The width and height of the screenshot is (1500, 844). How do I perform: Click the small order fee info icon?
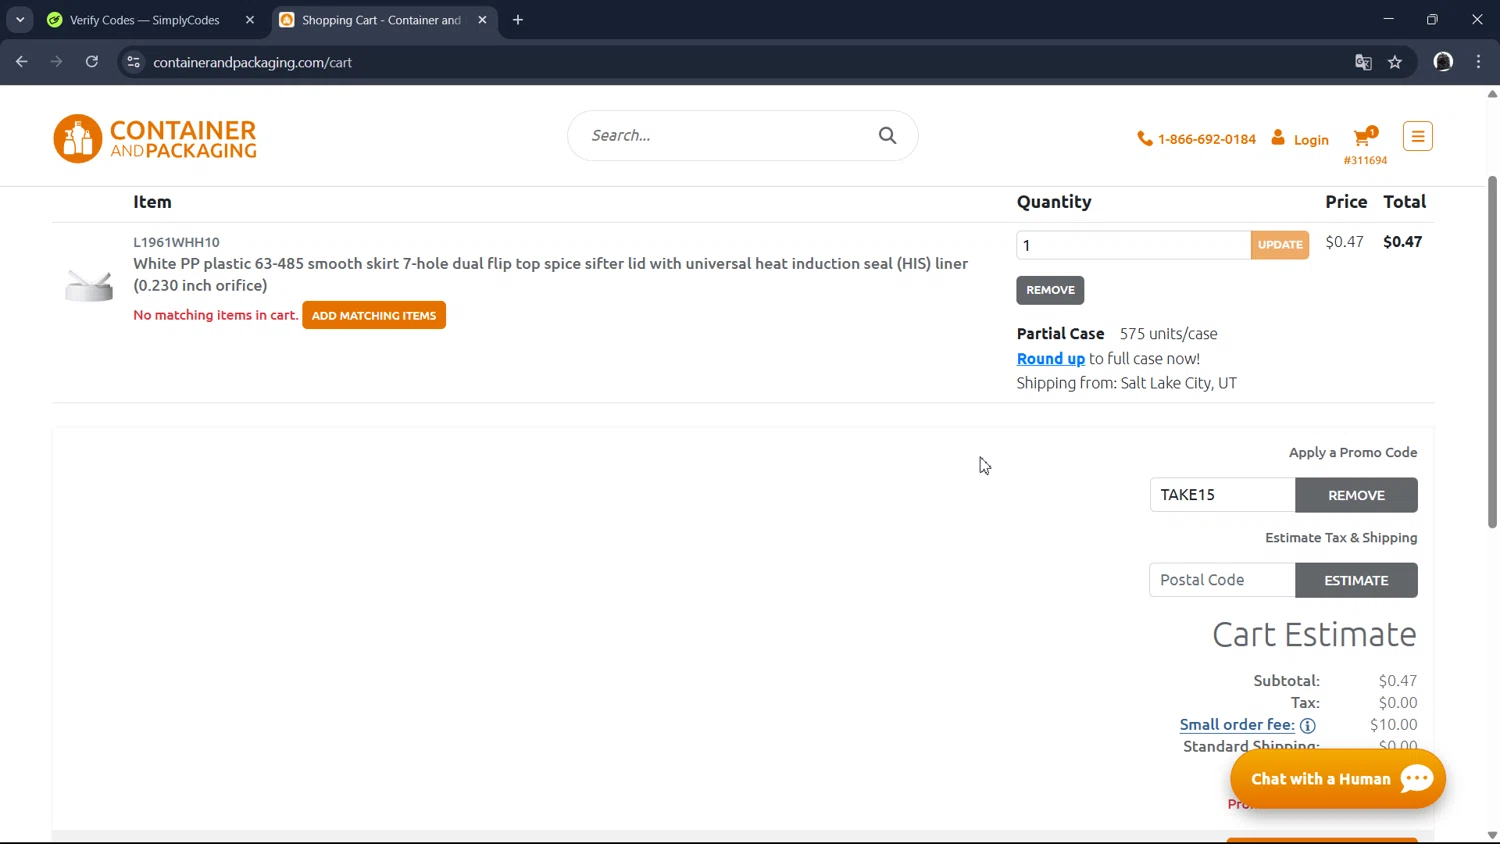[1308, 726]
